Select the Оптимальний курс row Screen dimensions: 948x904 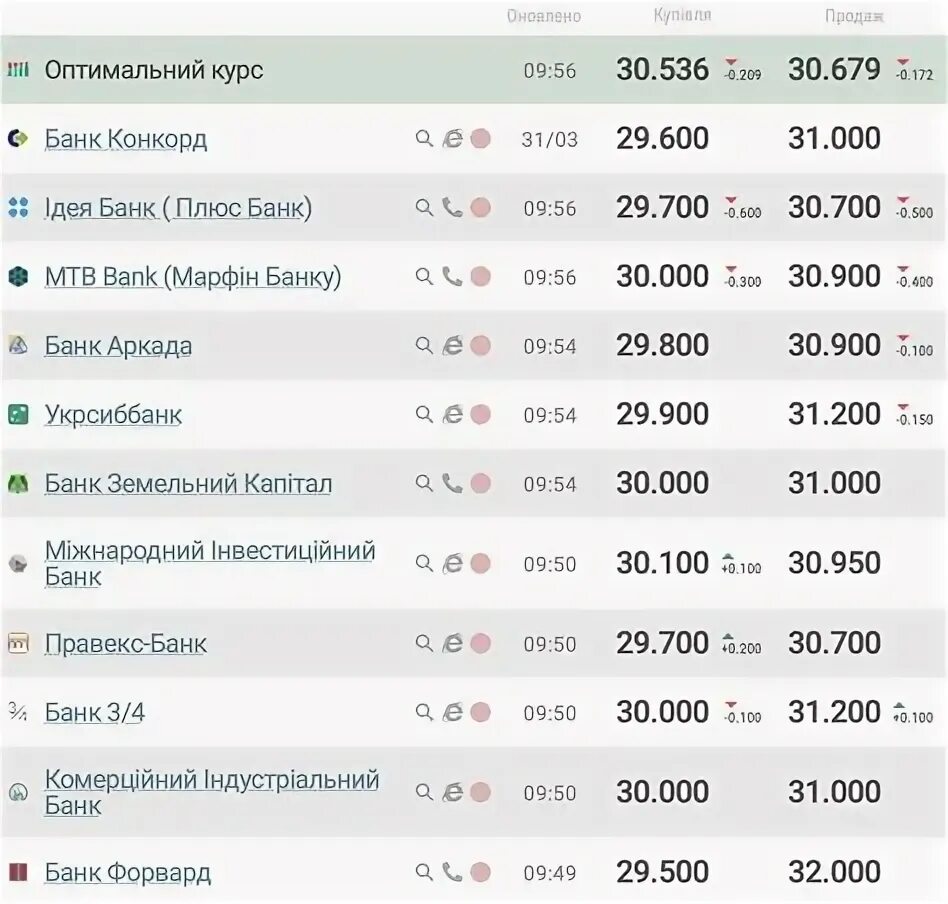click(x=474, y=70)
